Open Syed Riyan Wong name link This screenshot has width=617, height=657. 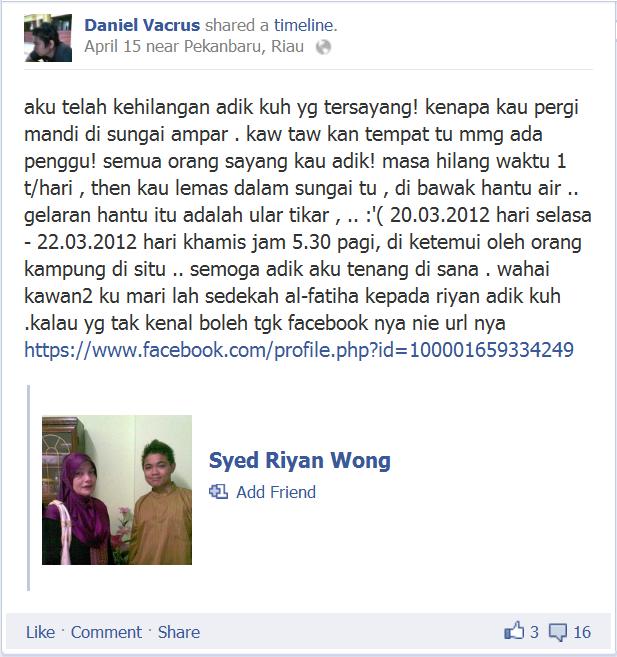coord(299,460)
